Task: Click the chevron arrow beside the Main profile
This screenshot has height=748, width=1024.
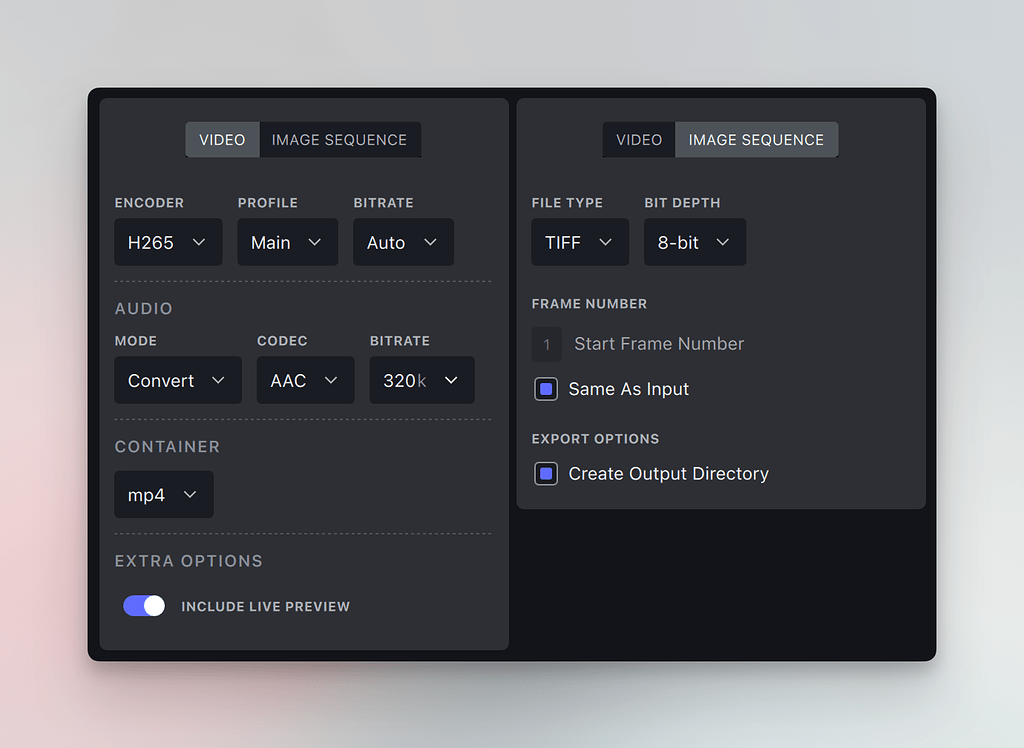Action: tap(315, 243)
